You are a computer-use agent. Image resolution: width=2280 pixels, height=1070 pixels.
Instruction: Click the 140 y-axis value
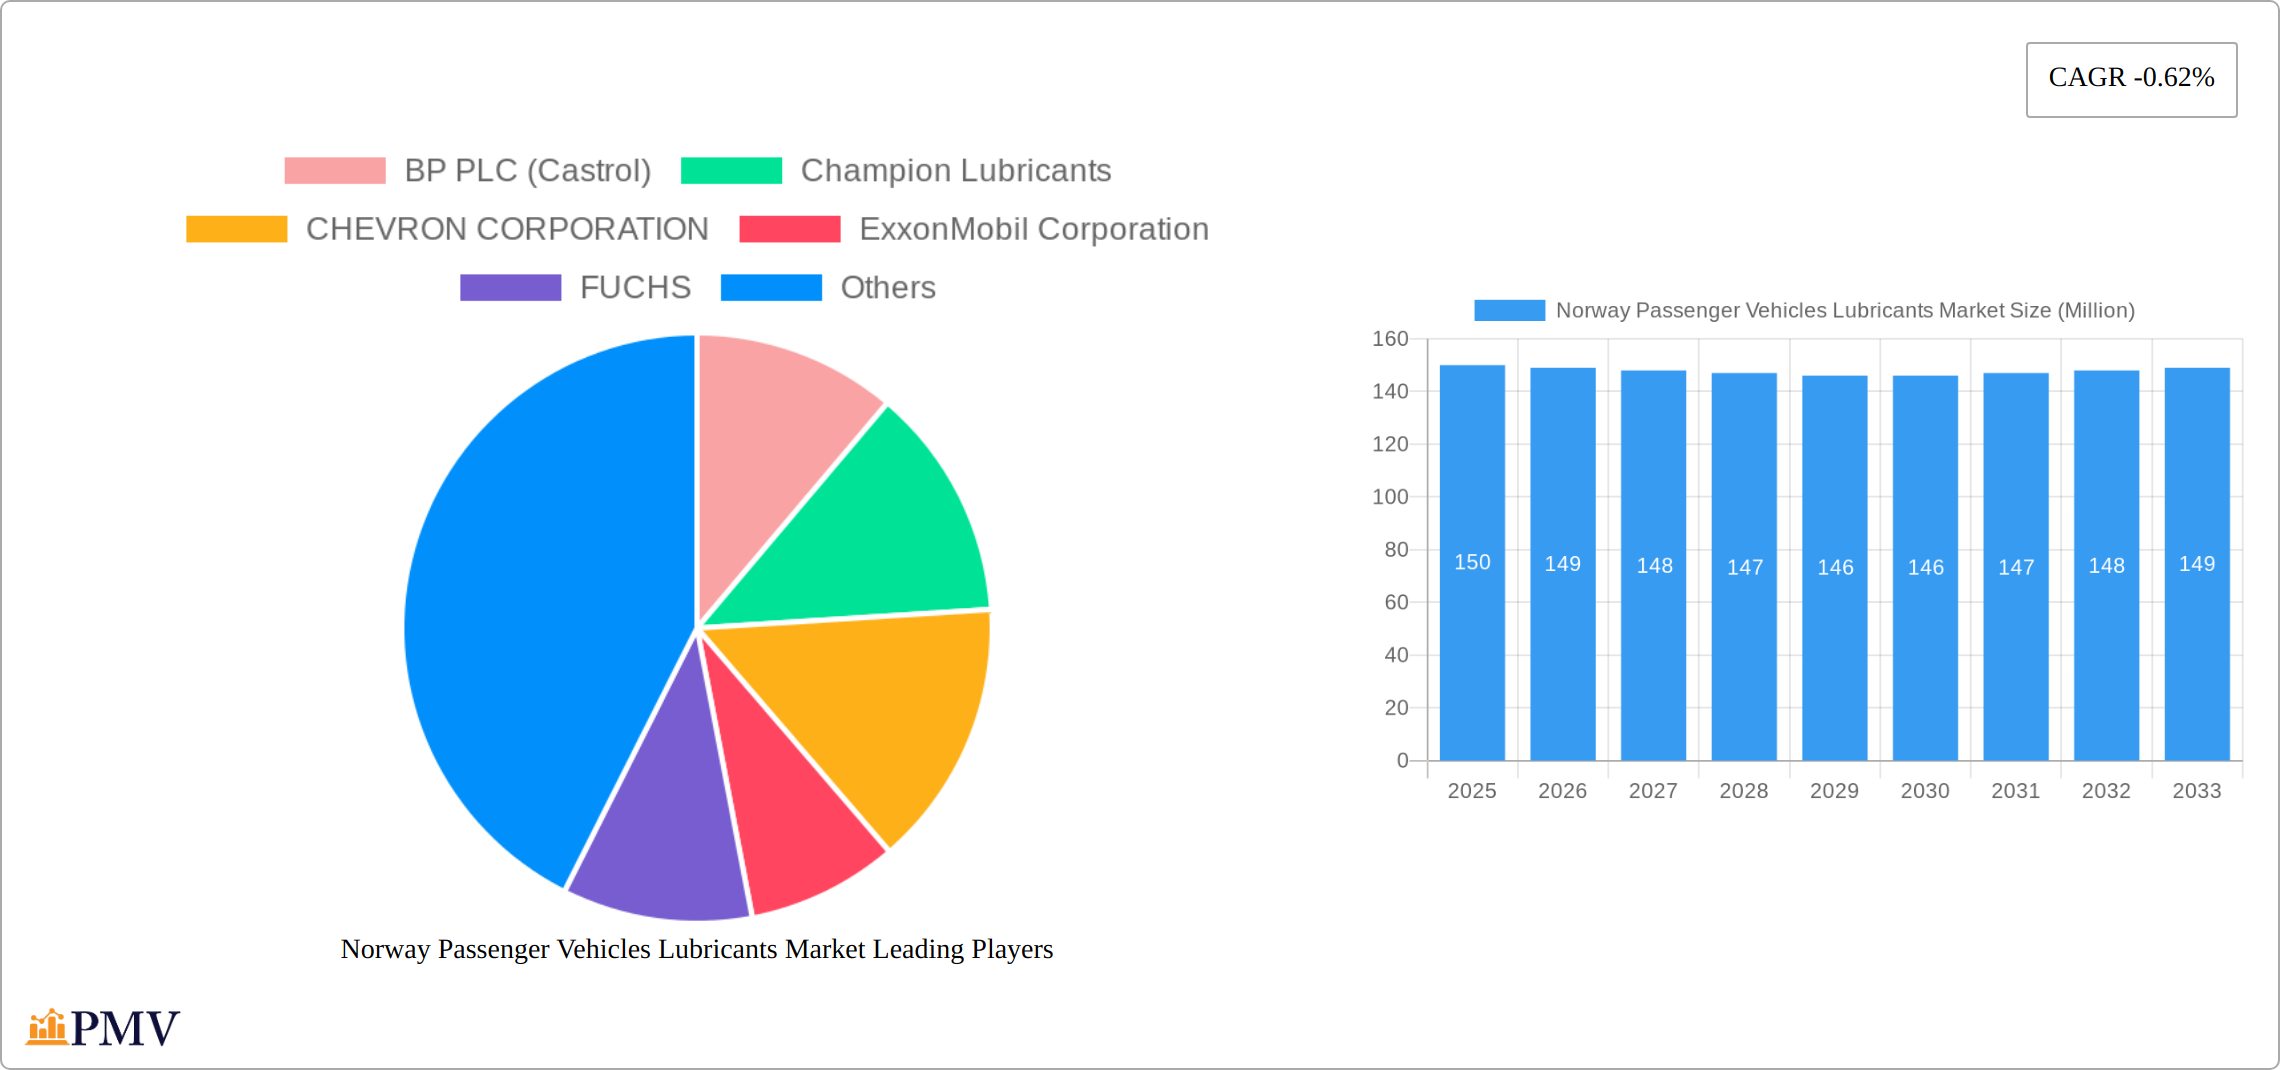click(x=1390, y=392)
